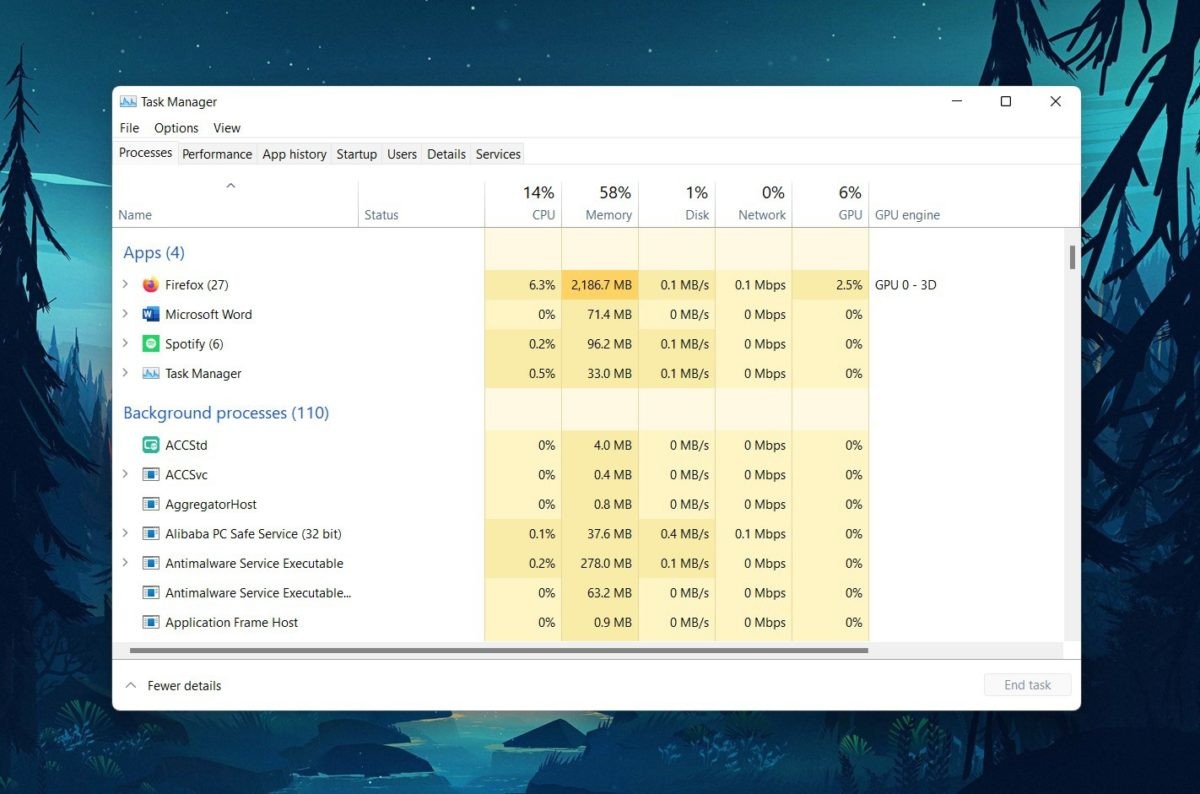Open the Options menu

(x=176, y=128)
